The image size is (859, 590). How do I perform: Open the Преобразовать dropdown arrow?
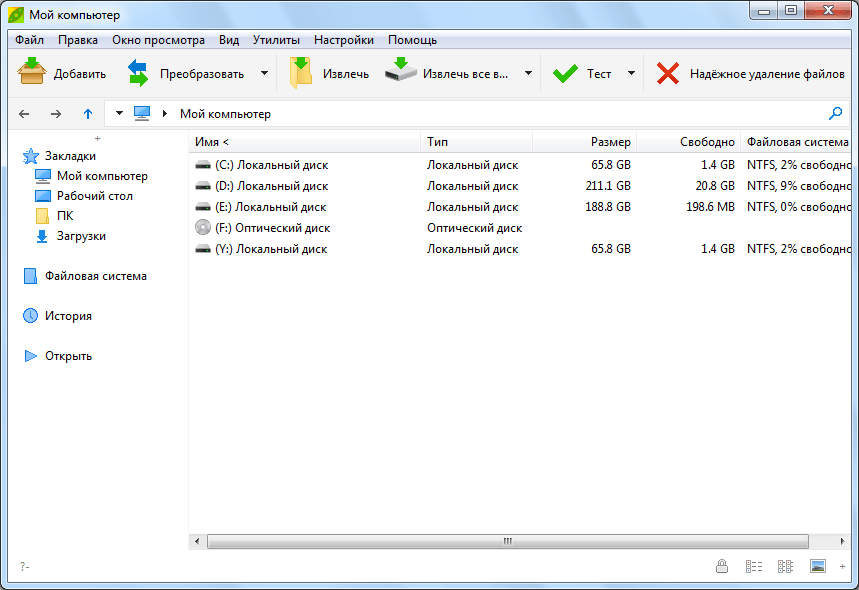(264, 73)
